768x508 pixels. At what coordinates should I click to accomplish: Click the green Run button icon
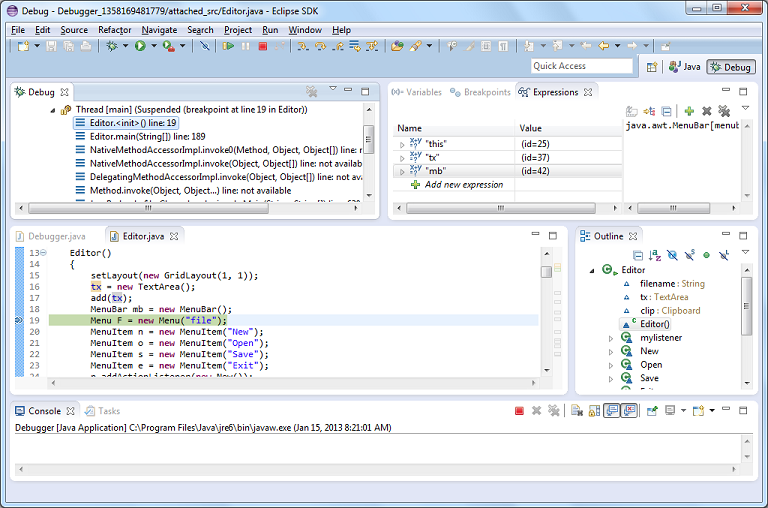click(x=140, y=46)
